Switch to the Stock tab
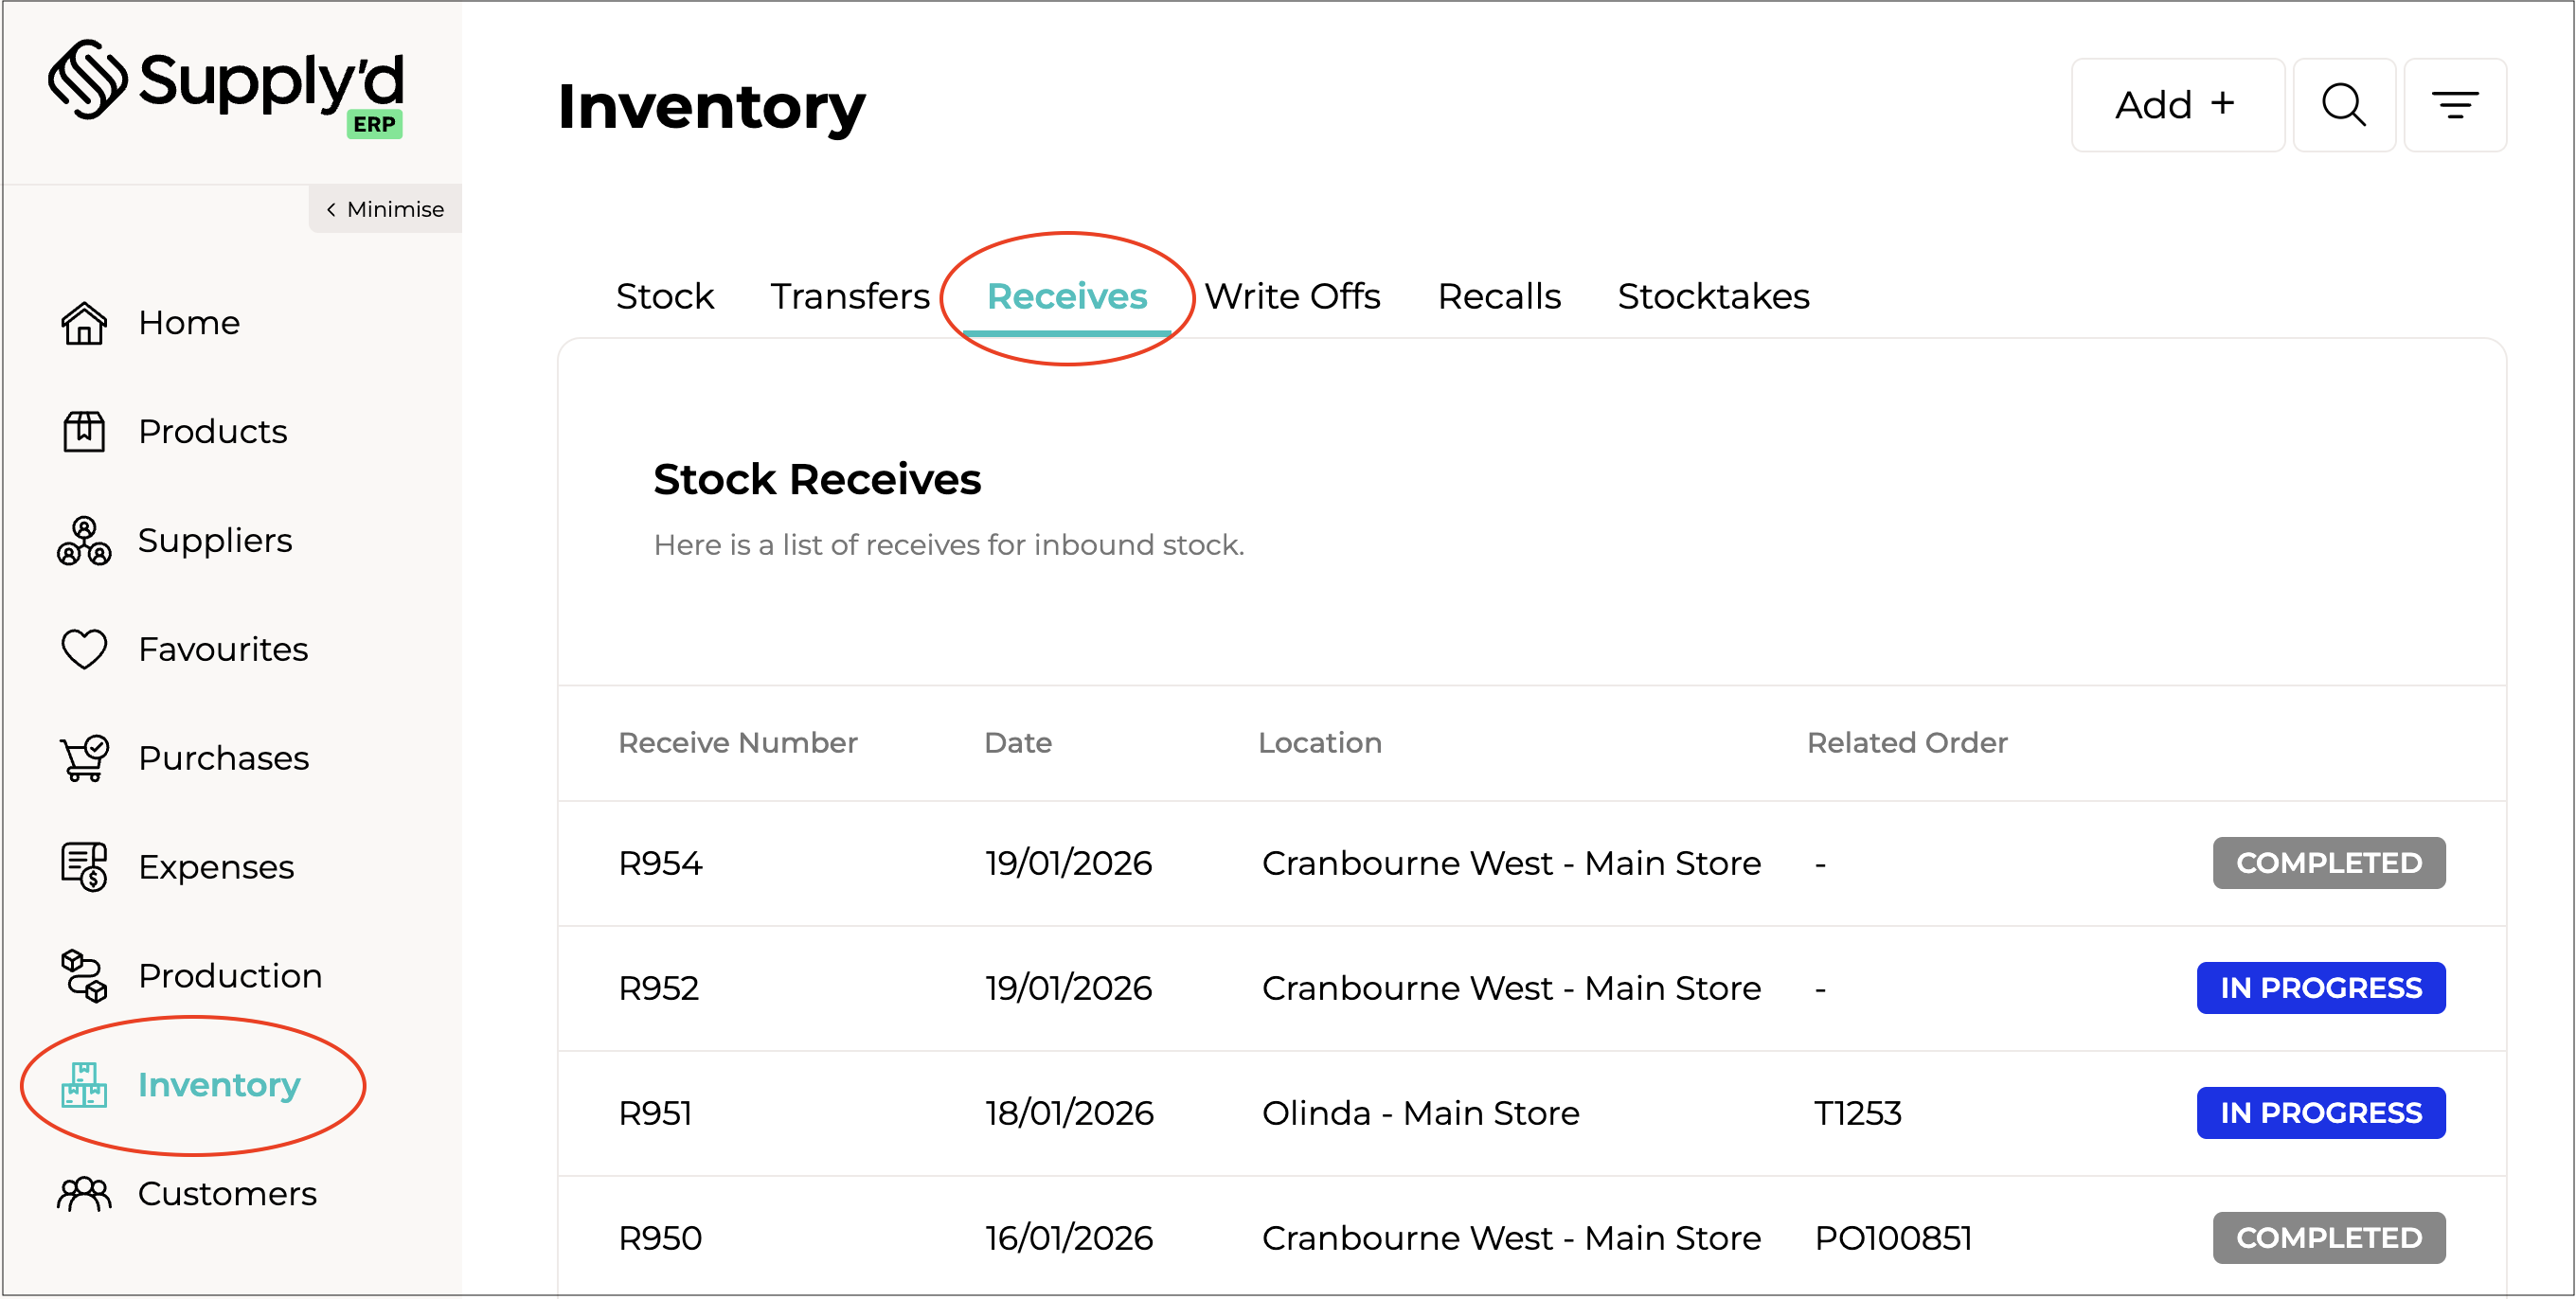Viewport: 2576px width, 1299px height. coord(665,297)
